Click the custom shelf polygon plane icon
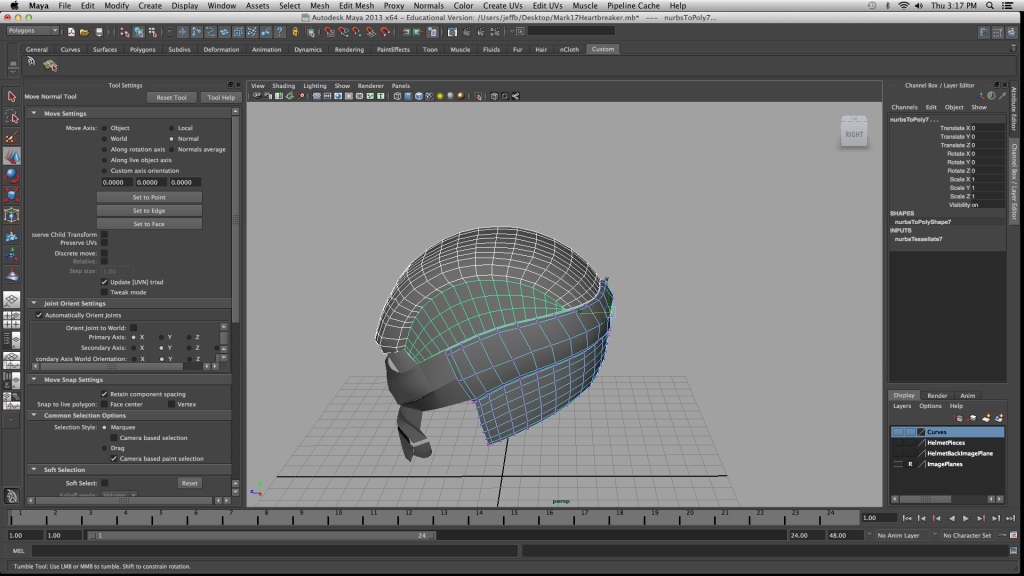Viewport: 1024px width, 576px height. click(x=50, y=65)
